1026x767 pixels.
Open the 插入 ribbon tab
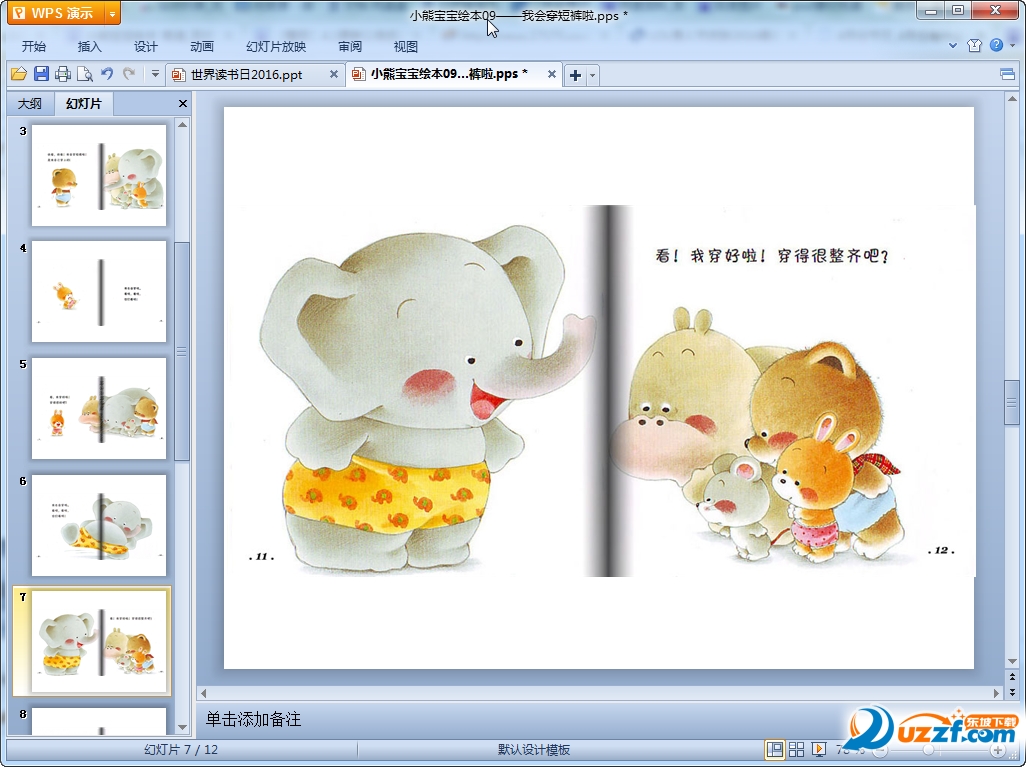pyautogui.click(x=90, y=46)
